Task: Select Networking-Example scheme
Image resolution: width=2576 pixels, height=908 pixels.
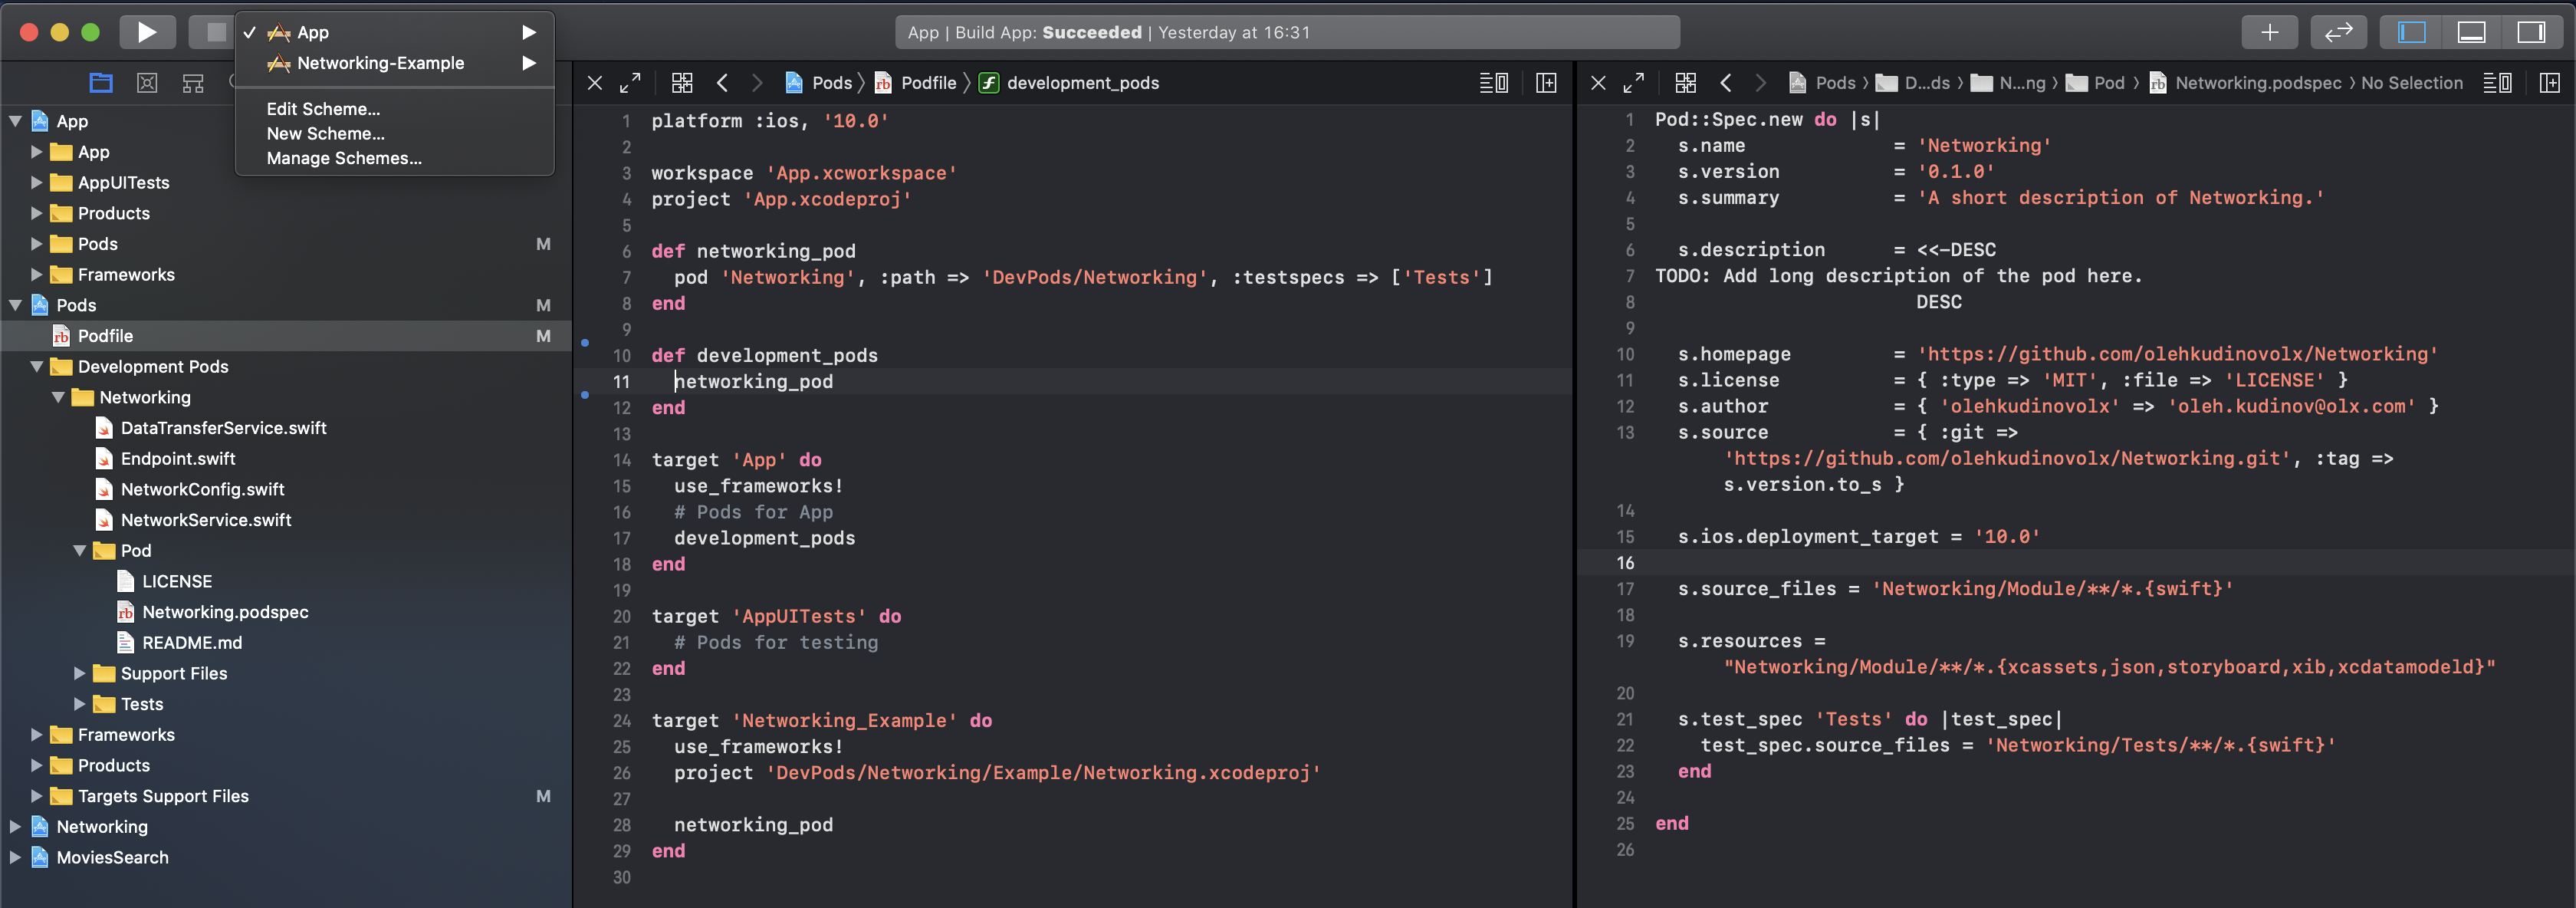Action: [380, 63]
